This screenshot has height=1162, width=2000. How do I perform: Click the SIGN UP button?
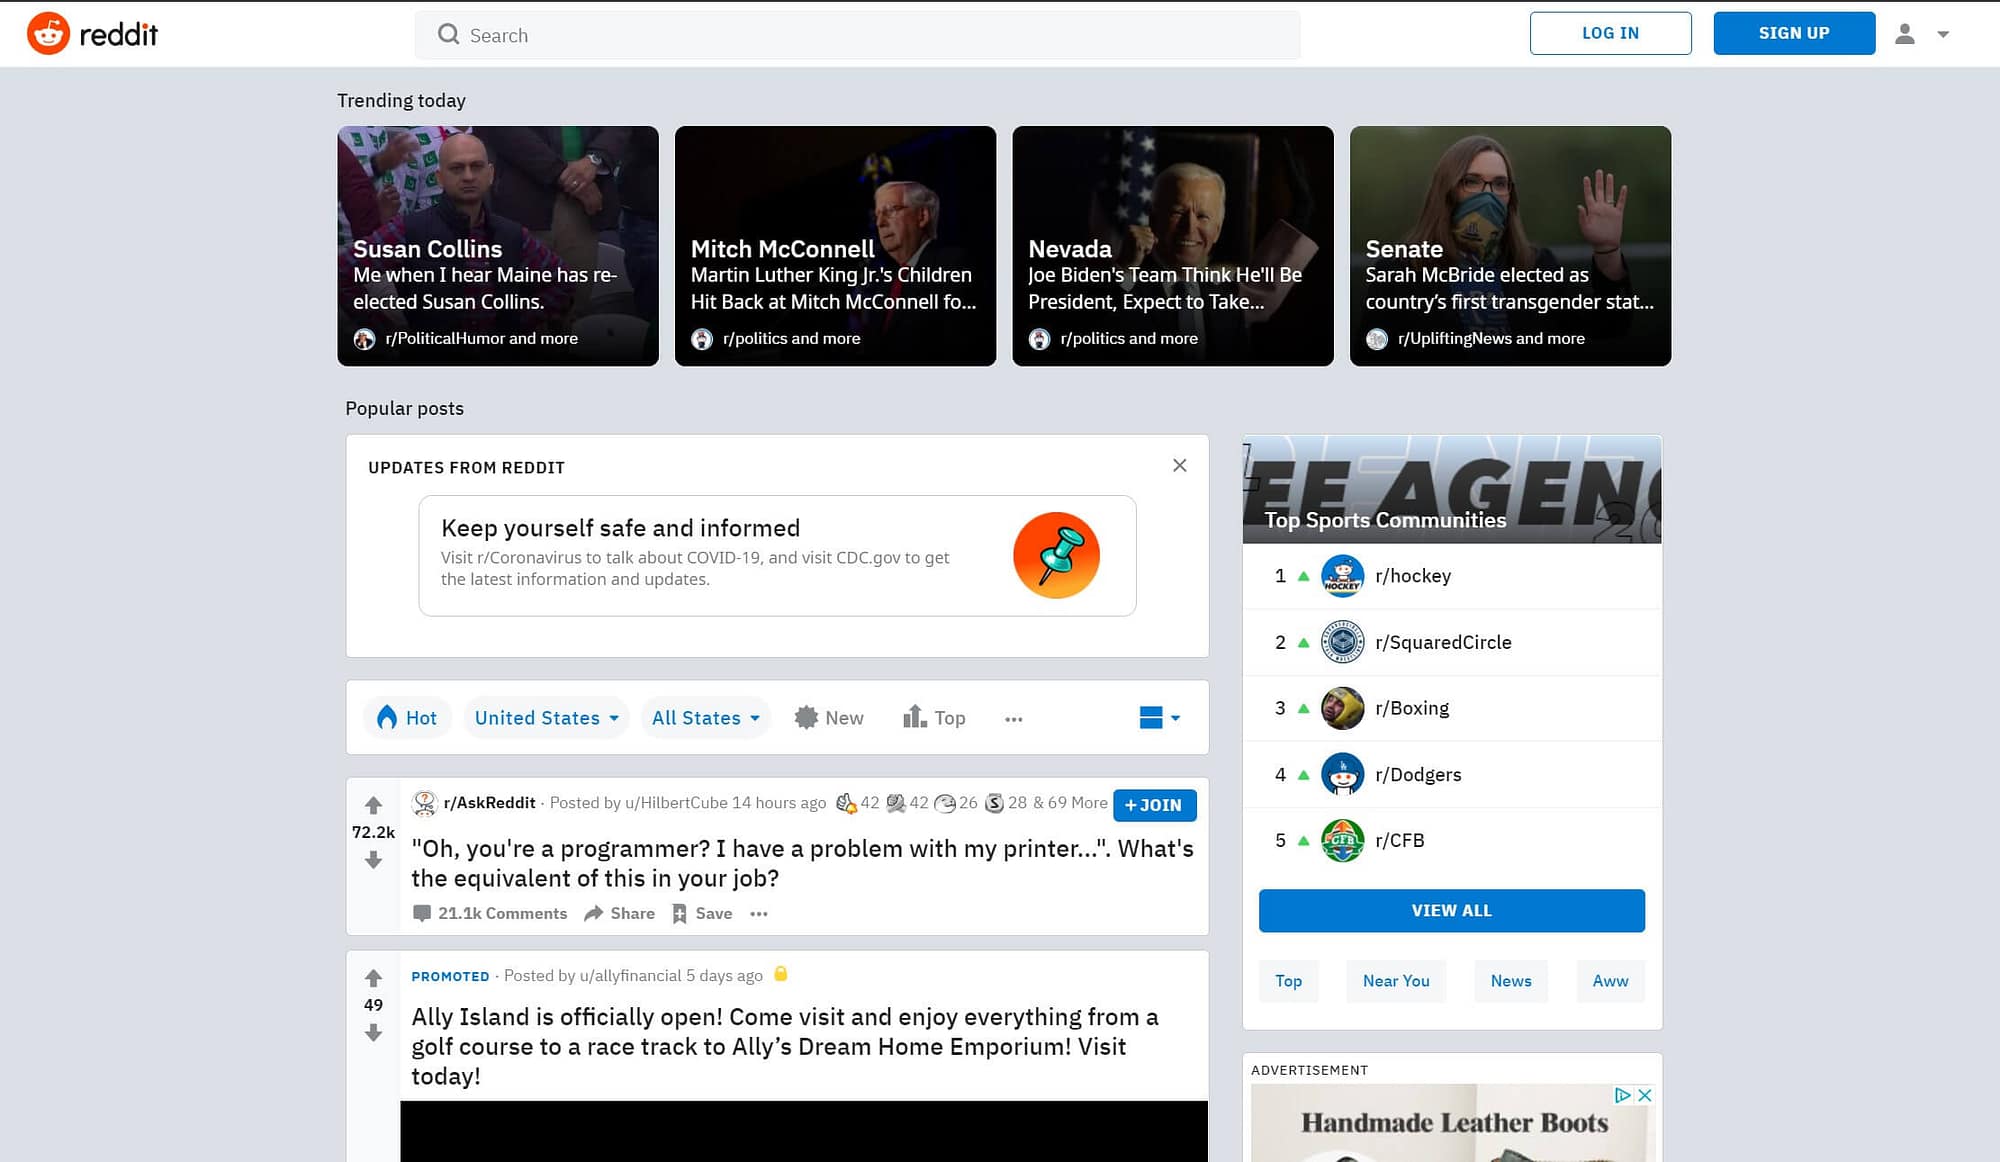(1794, 33)
